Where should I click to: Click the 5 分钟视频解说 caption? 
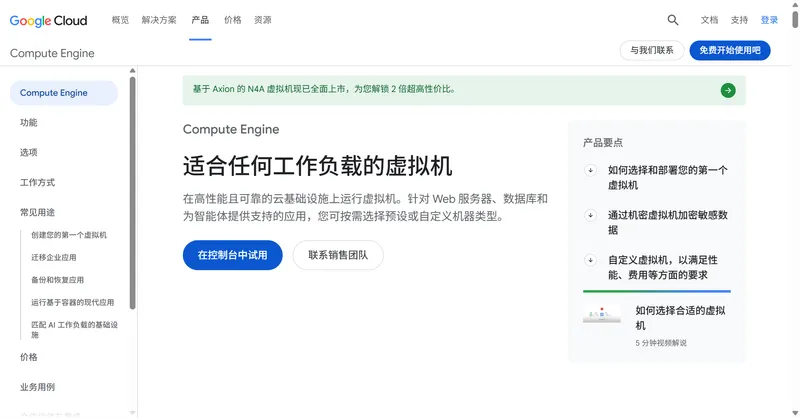click(661, 343)
